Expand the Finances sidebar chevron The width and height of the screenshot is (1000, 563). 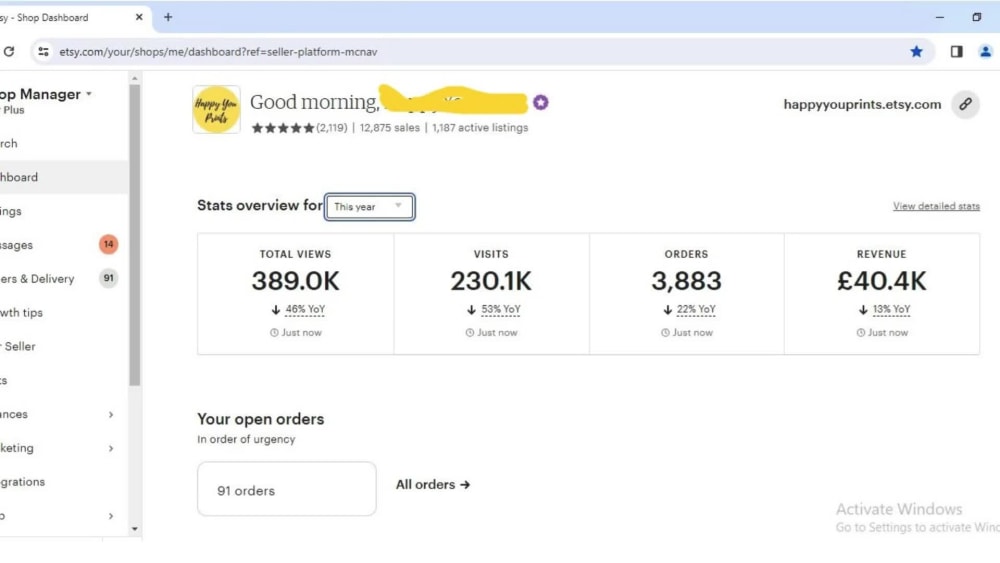(111, 414)
